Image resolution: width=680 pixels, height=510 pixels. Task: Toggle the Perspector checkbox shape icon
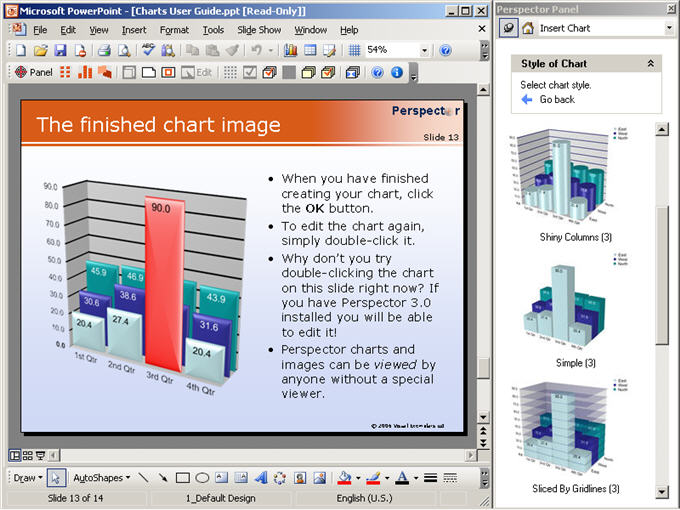[250, 72]
